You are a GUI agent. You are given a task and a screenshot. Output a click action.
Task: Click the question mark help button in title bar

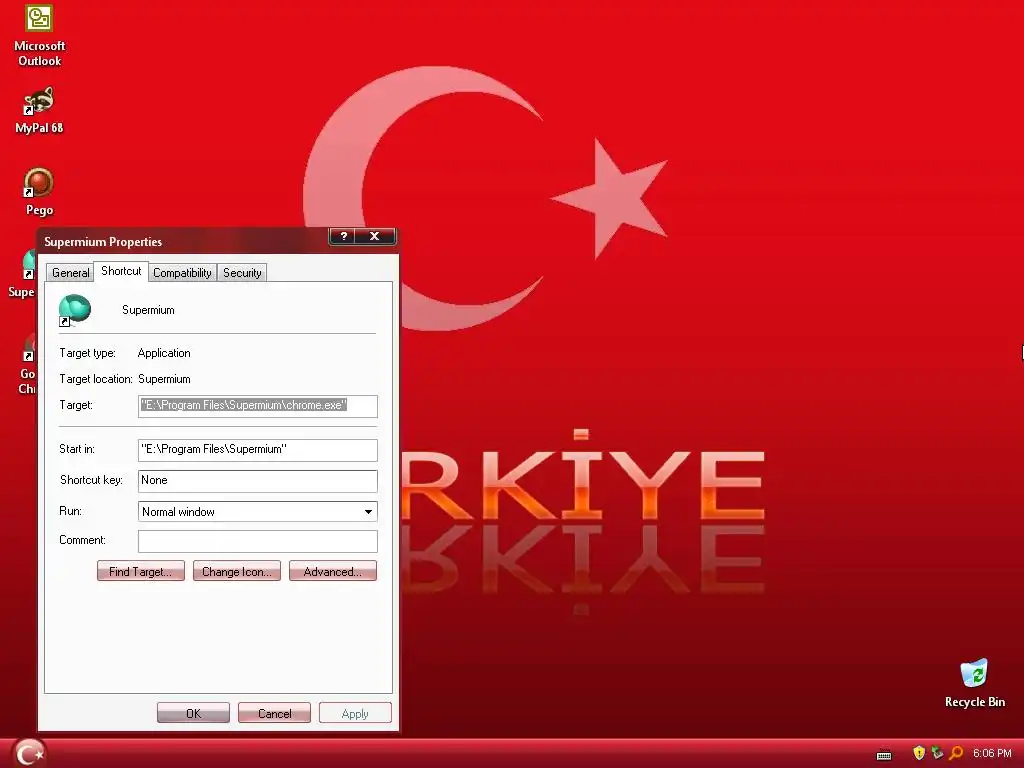[344, 236]
